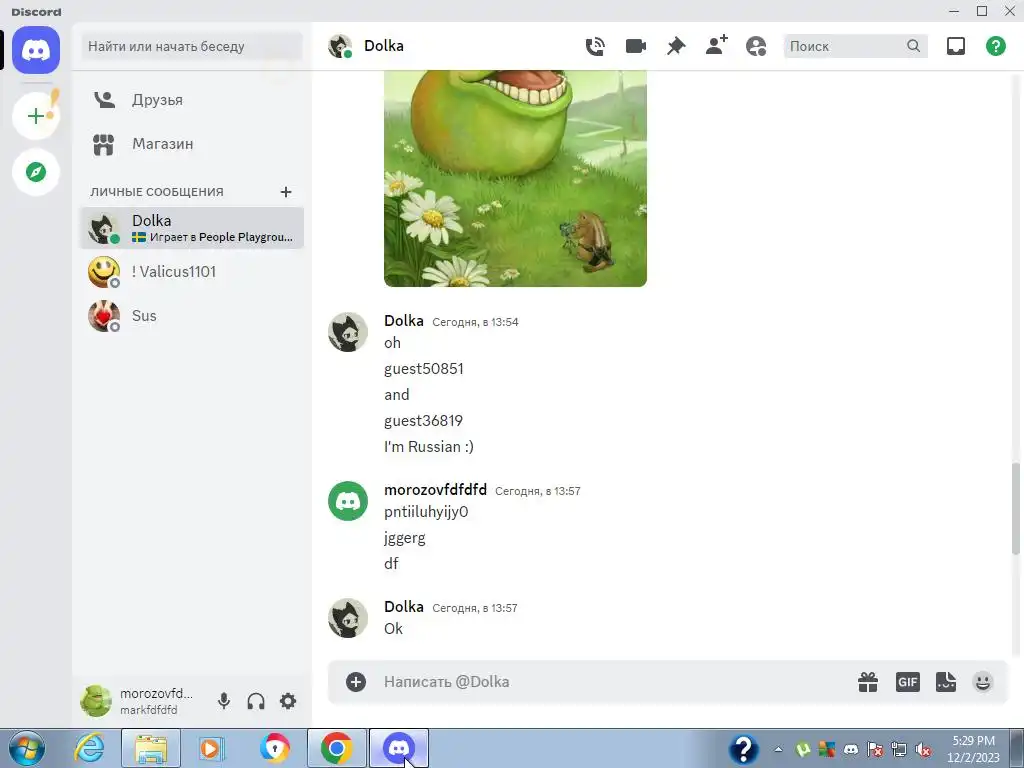
Task: Click message text guest36819
Action: [x=424, y=421]
